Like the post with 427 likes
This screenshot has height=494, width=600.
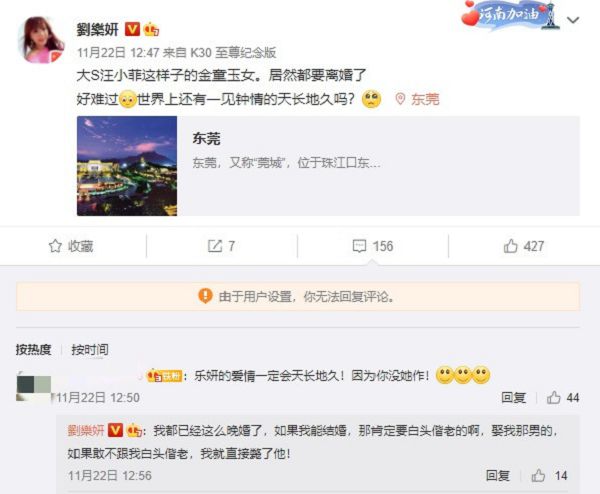[510, 246]
